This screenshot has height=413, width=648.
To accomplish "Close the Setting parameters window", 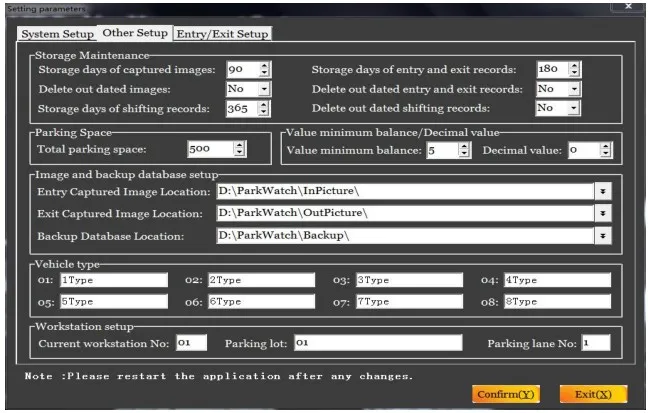I will (626, 7).
